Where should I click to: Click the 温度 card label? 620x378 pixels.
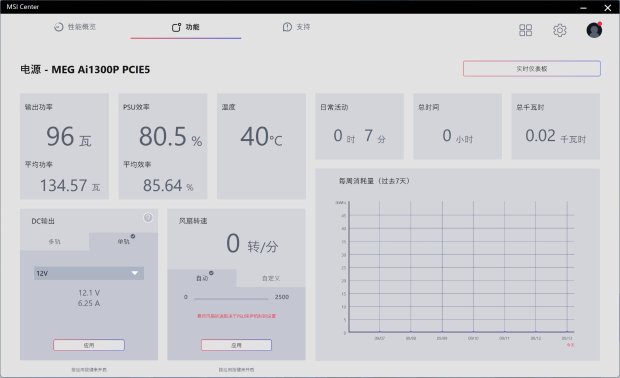coord(229,107)
